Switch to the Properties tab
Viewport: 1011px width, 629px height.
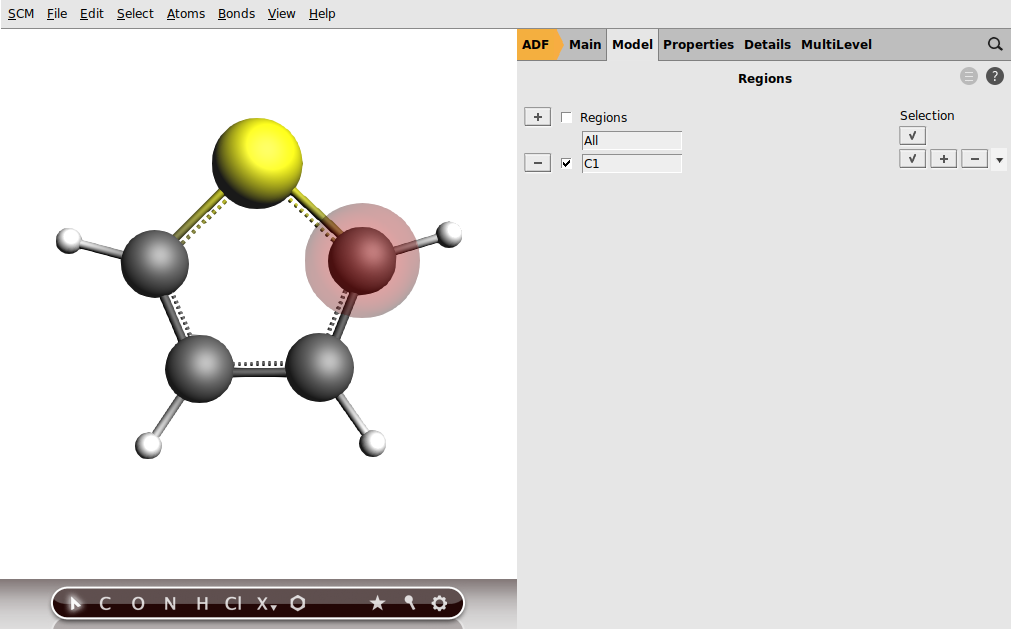[698, 44]
